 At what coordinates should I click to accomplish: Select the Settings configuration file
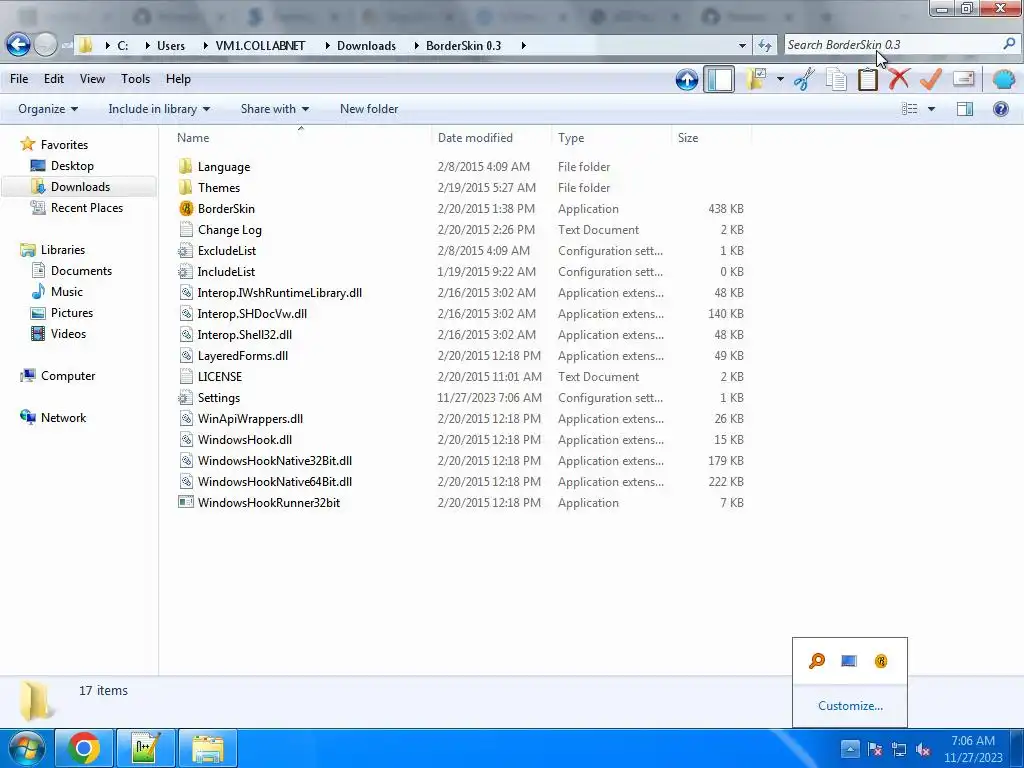(219, 398)
